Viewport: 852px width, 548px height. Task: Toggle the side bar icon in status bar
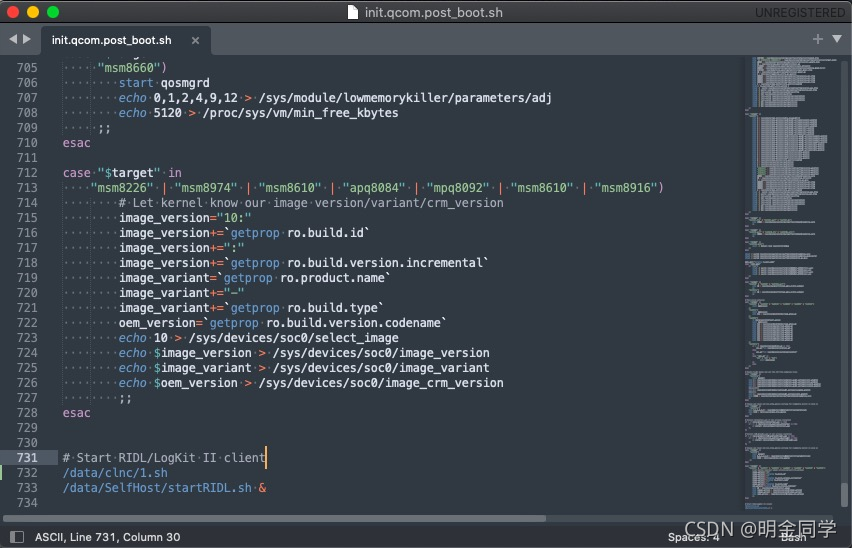pos(17,537)
